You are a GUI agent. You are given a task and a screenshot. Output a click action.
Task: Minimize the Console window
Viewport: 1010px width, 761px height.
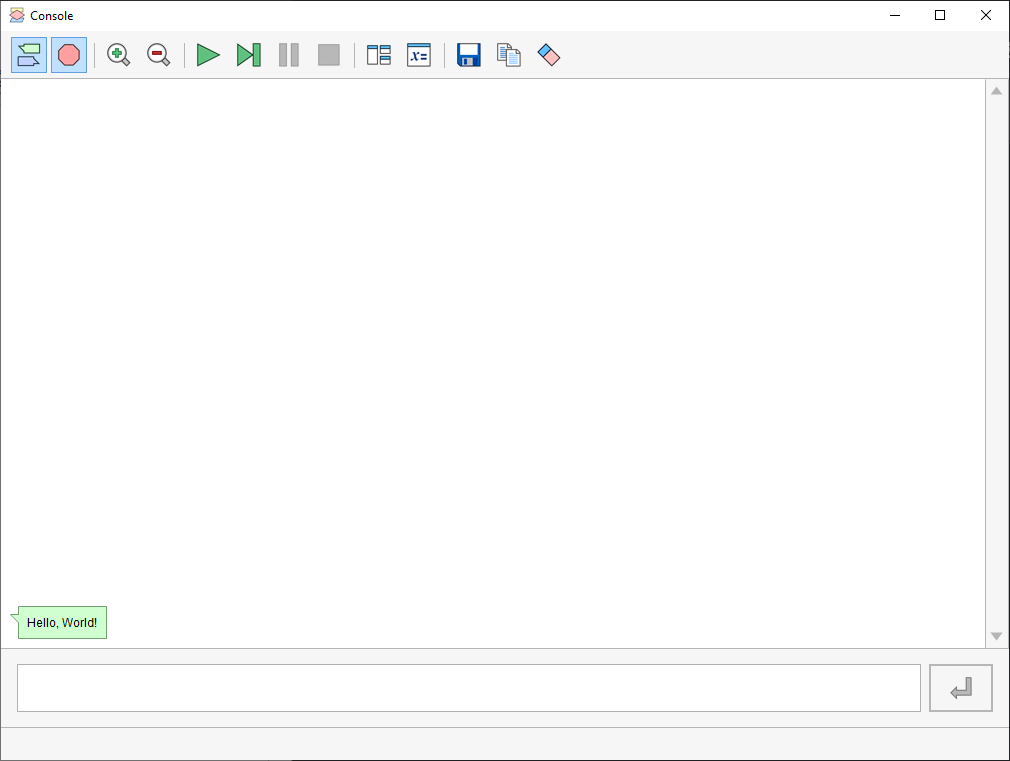[x=895, y=15]
